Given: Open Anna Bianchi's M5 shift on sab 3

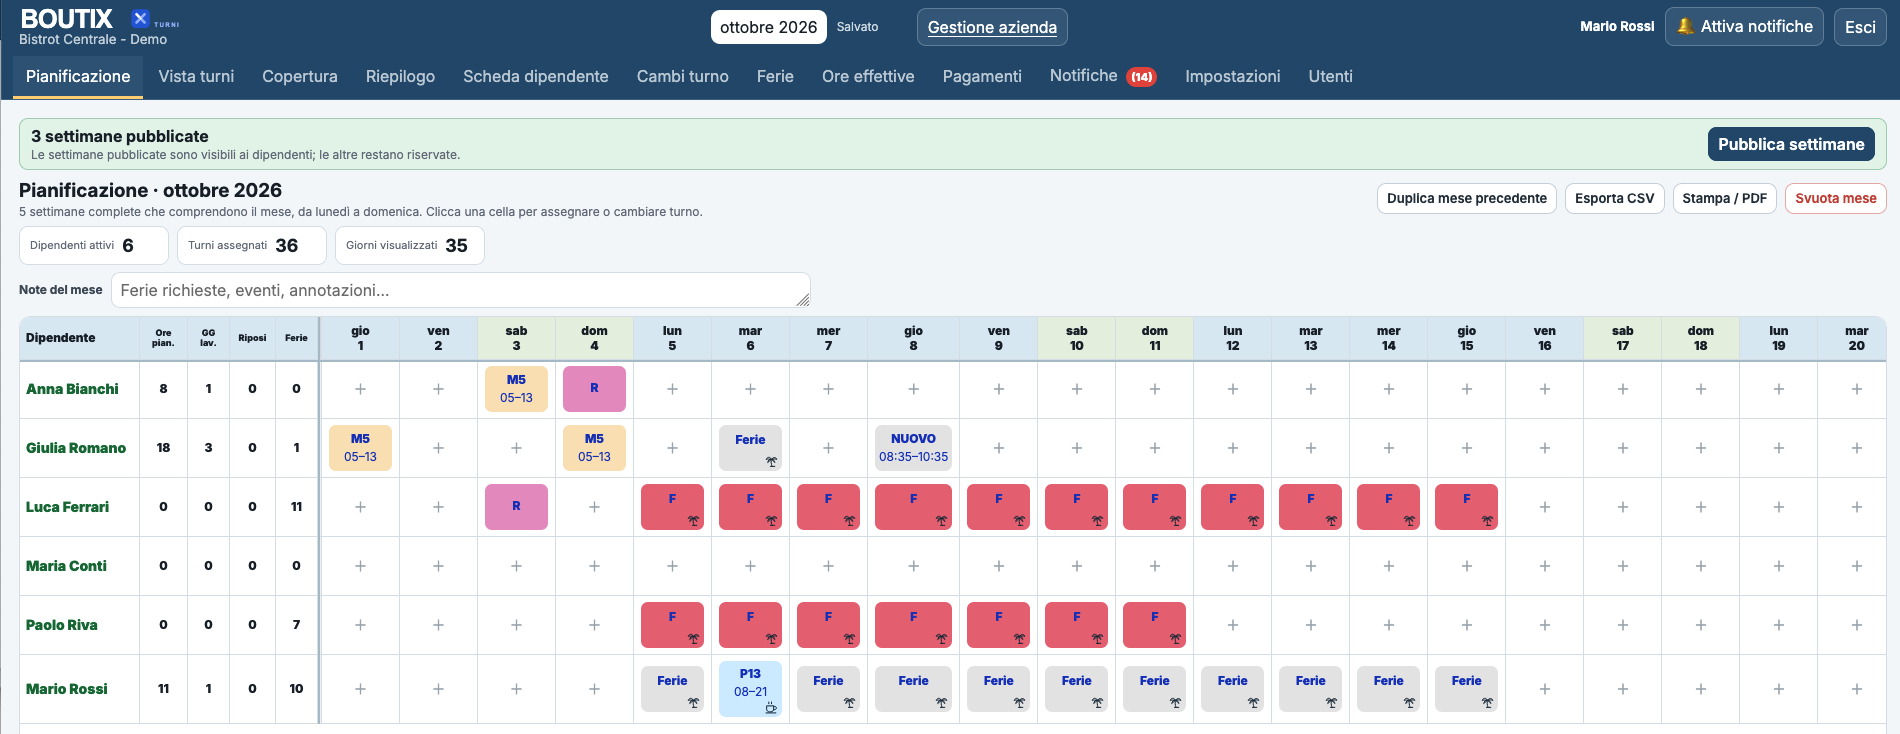Looking at the screenshot, I should coord(516,389).
